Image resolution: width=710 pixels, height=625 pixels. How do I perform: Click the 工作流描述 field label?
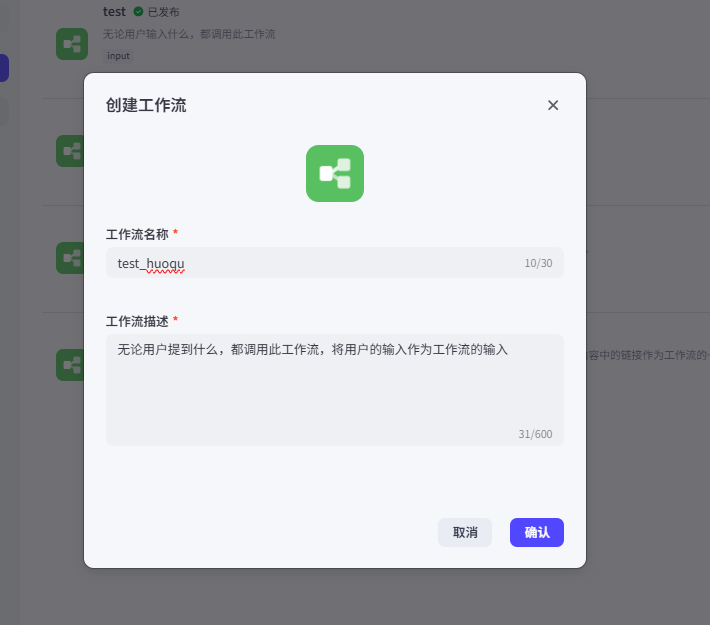tap(137, 321)
